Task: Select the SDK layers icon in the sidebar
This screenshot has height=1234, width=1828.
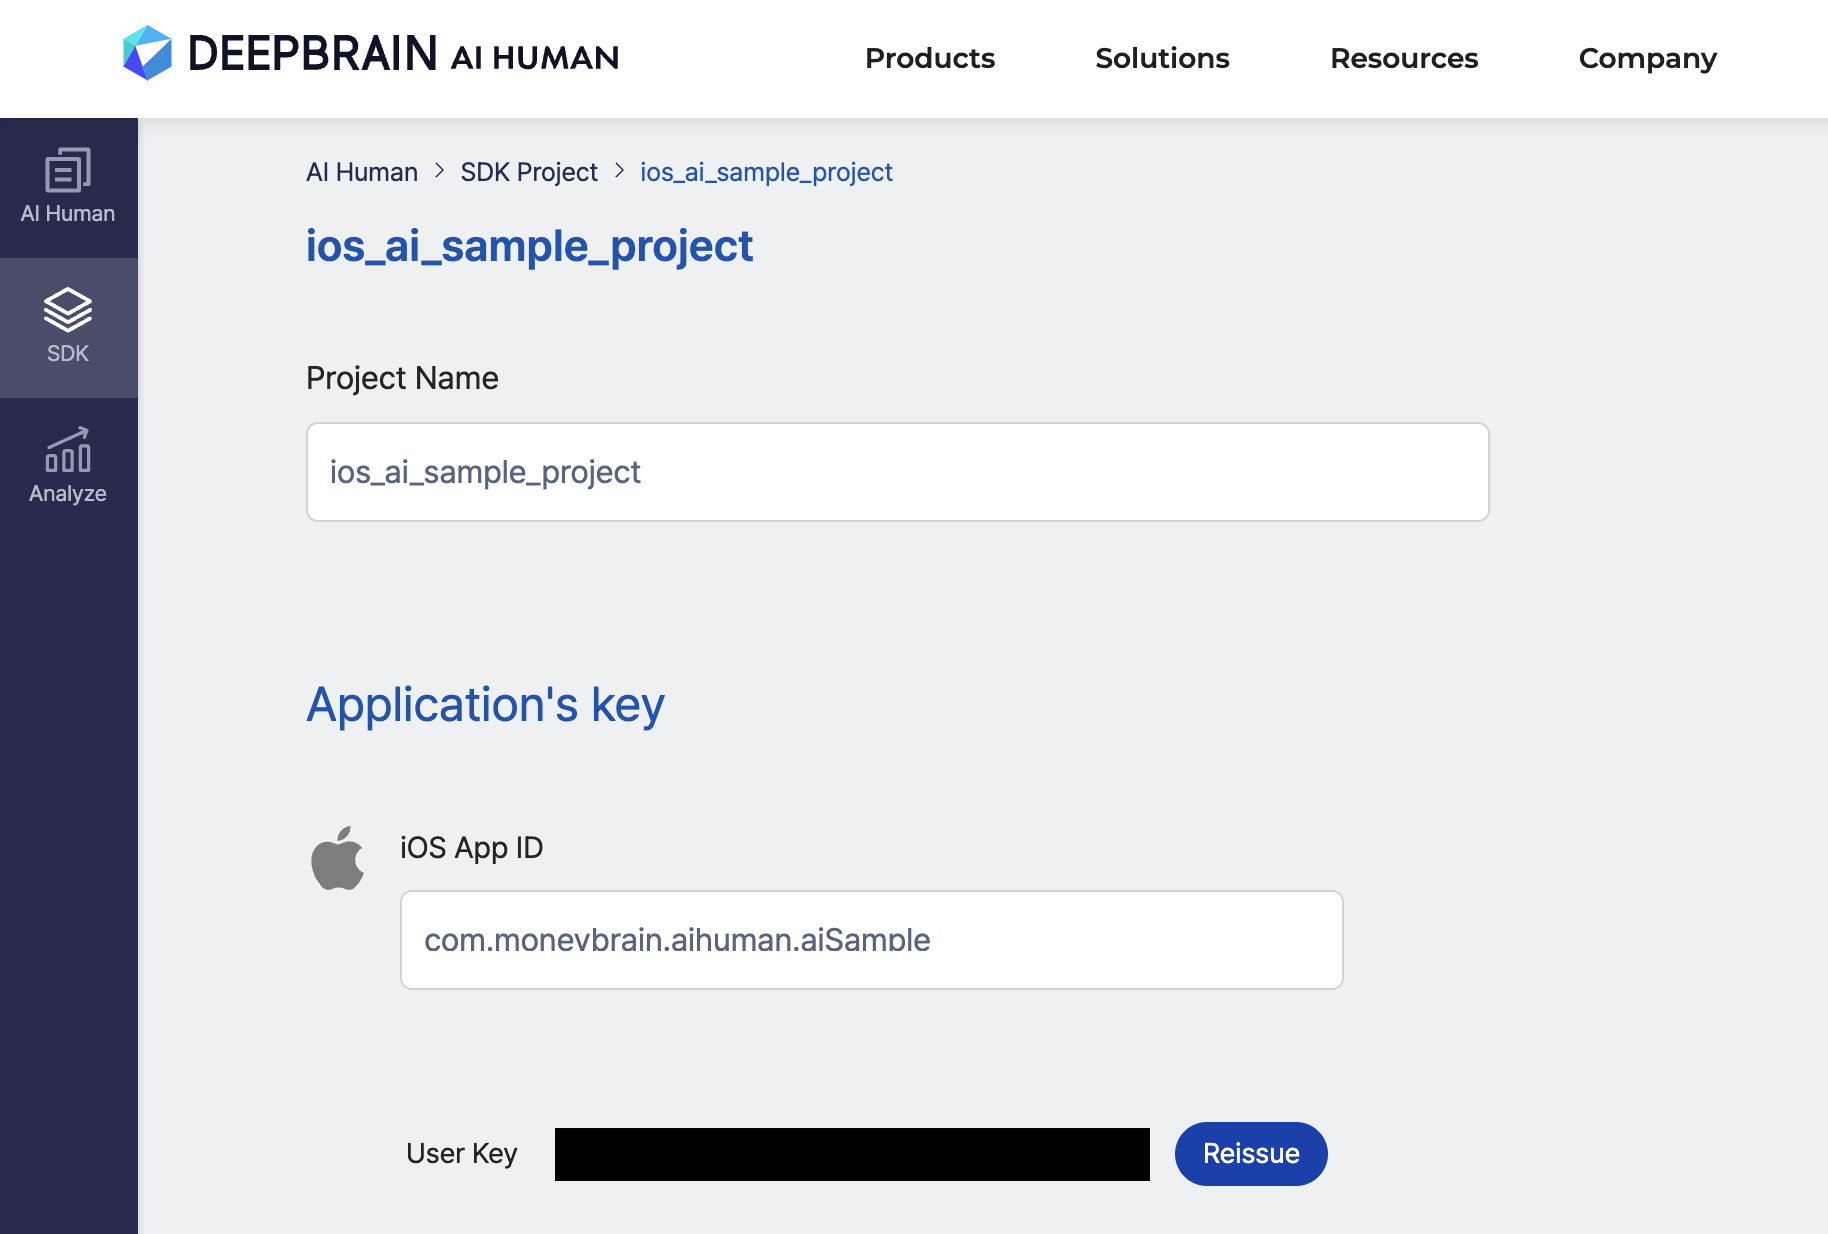Action: point(68,309)
